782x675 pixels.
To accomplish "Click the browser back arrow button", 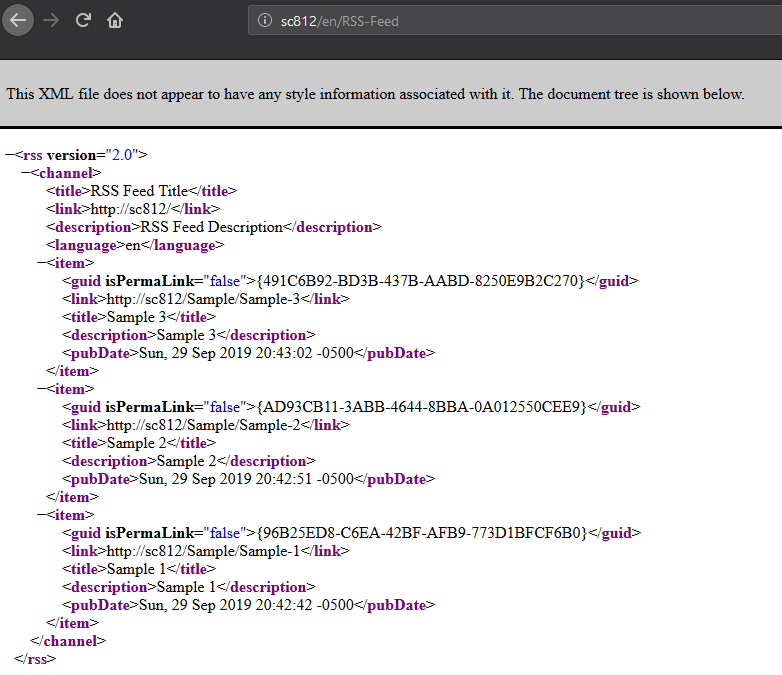I will (x=19, y=20).
